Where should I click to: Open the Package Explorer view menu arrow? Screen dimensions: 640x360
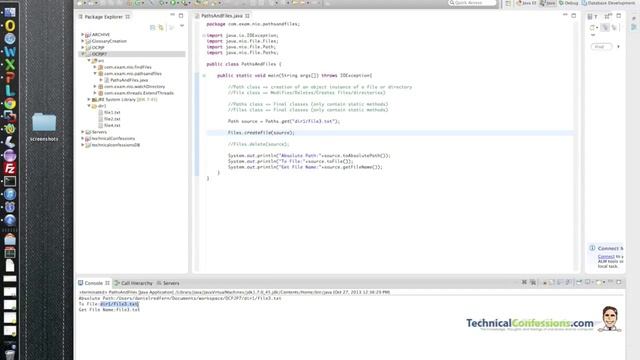click(x=182, y=26)
